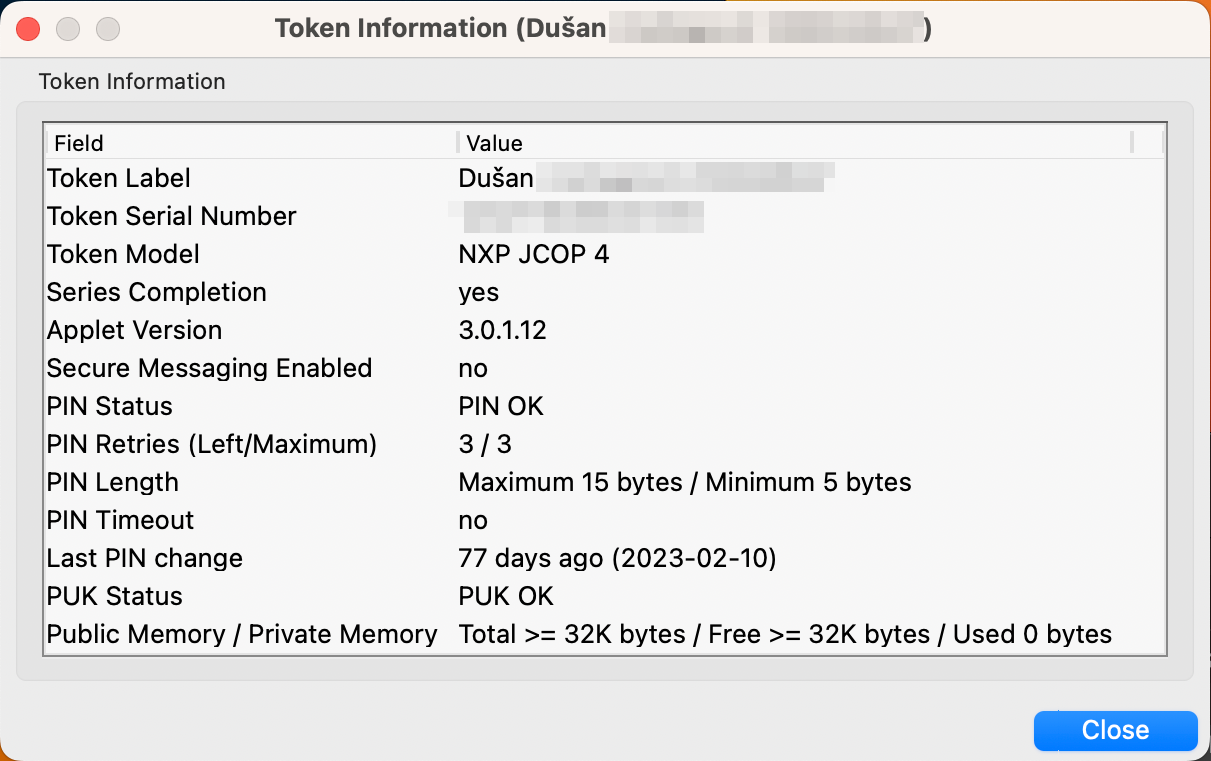Click the dialog title bar text
1211x761 pixels.
click(600, 28)
